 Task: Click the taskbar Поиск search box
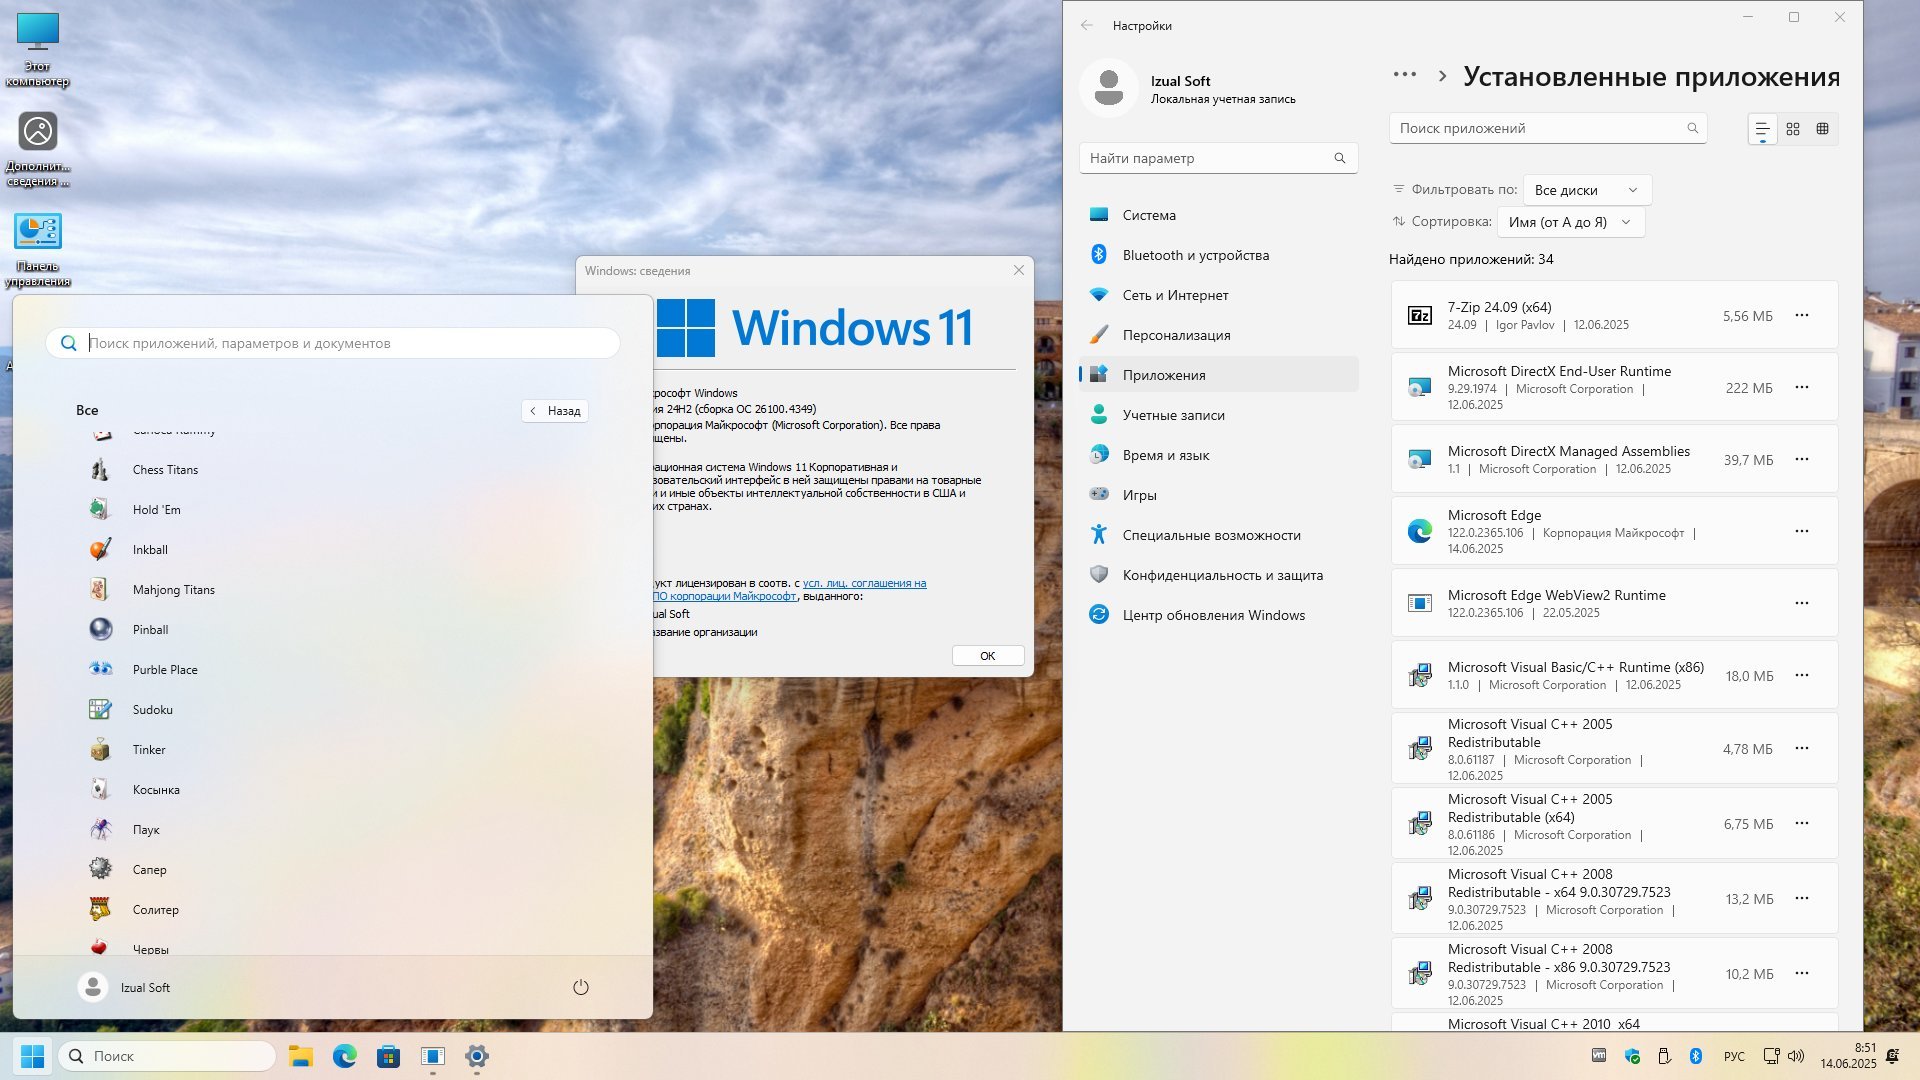point(167,1056)
